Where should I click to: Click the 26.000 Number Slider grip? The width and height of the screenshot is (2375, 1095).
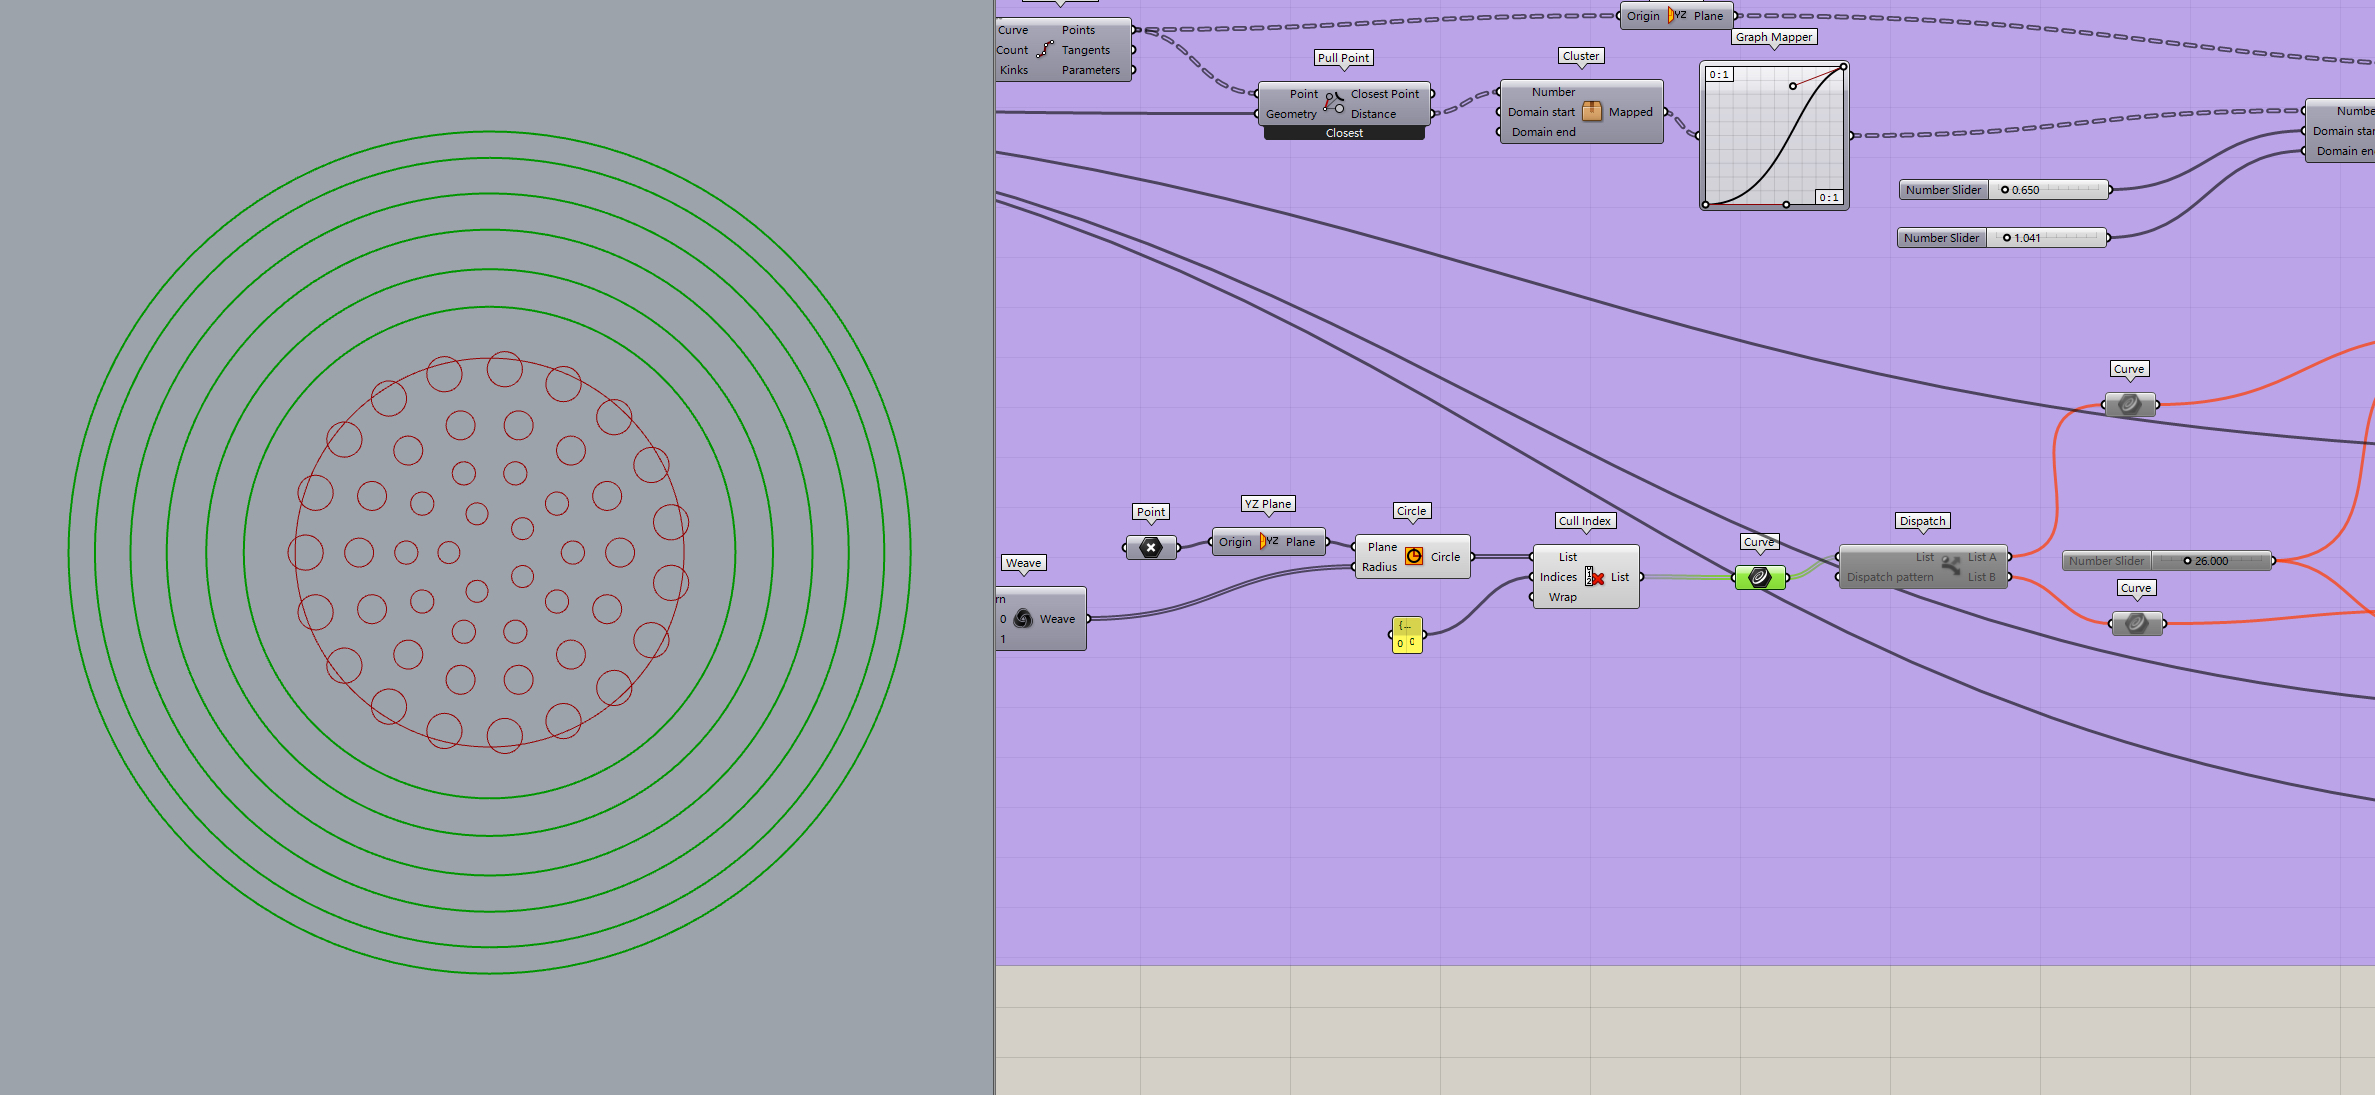pyautogui.click(x=2187, y=561)
